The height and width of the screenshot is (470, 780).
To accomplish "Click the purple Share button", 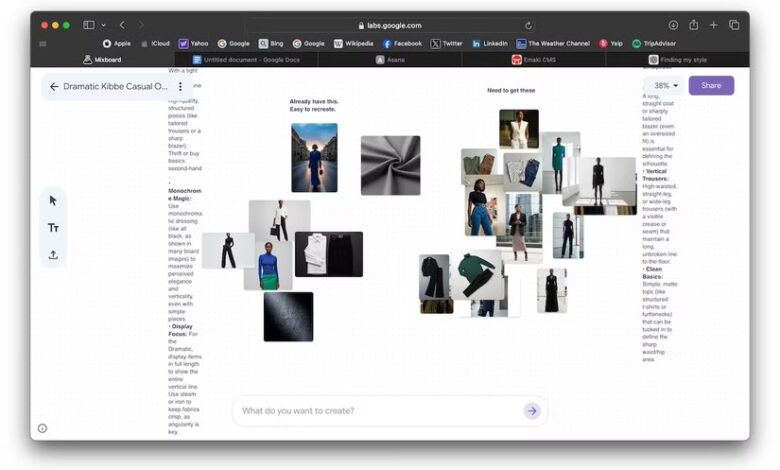I will (x=711, y=86).
